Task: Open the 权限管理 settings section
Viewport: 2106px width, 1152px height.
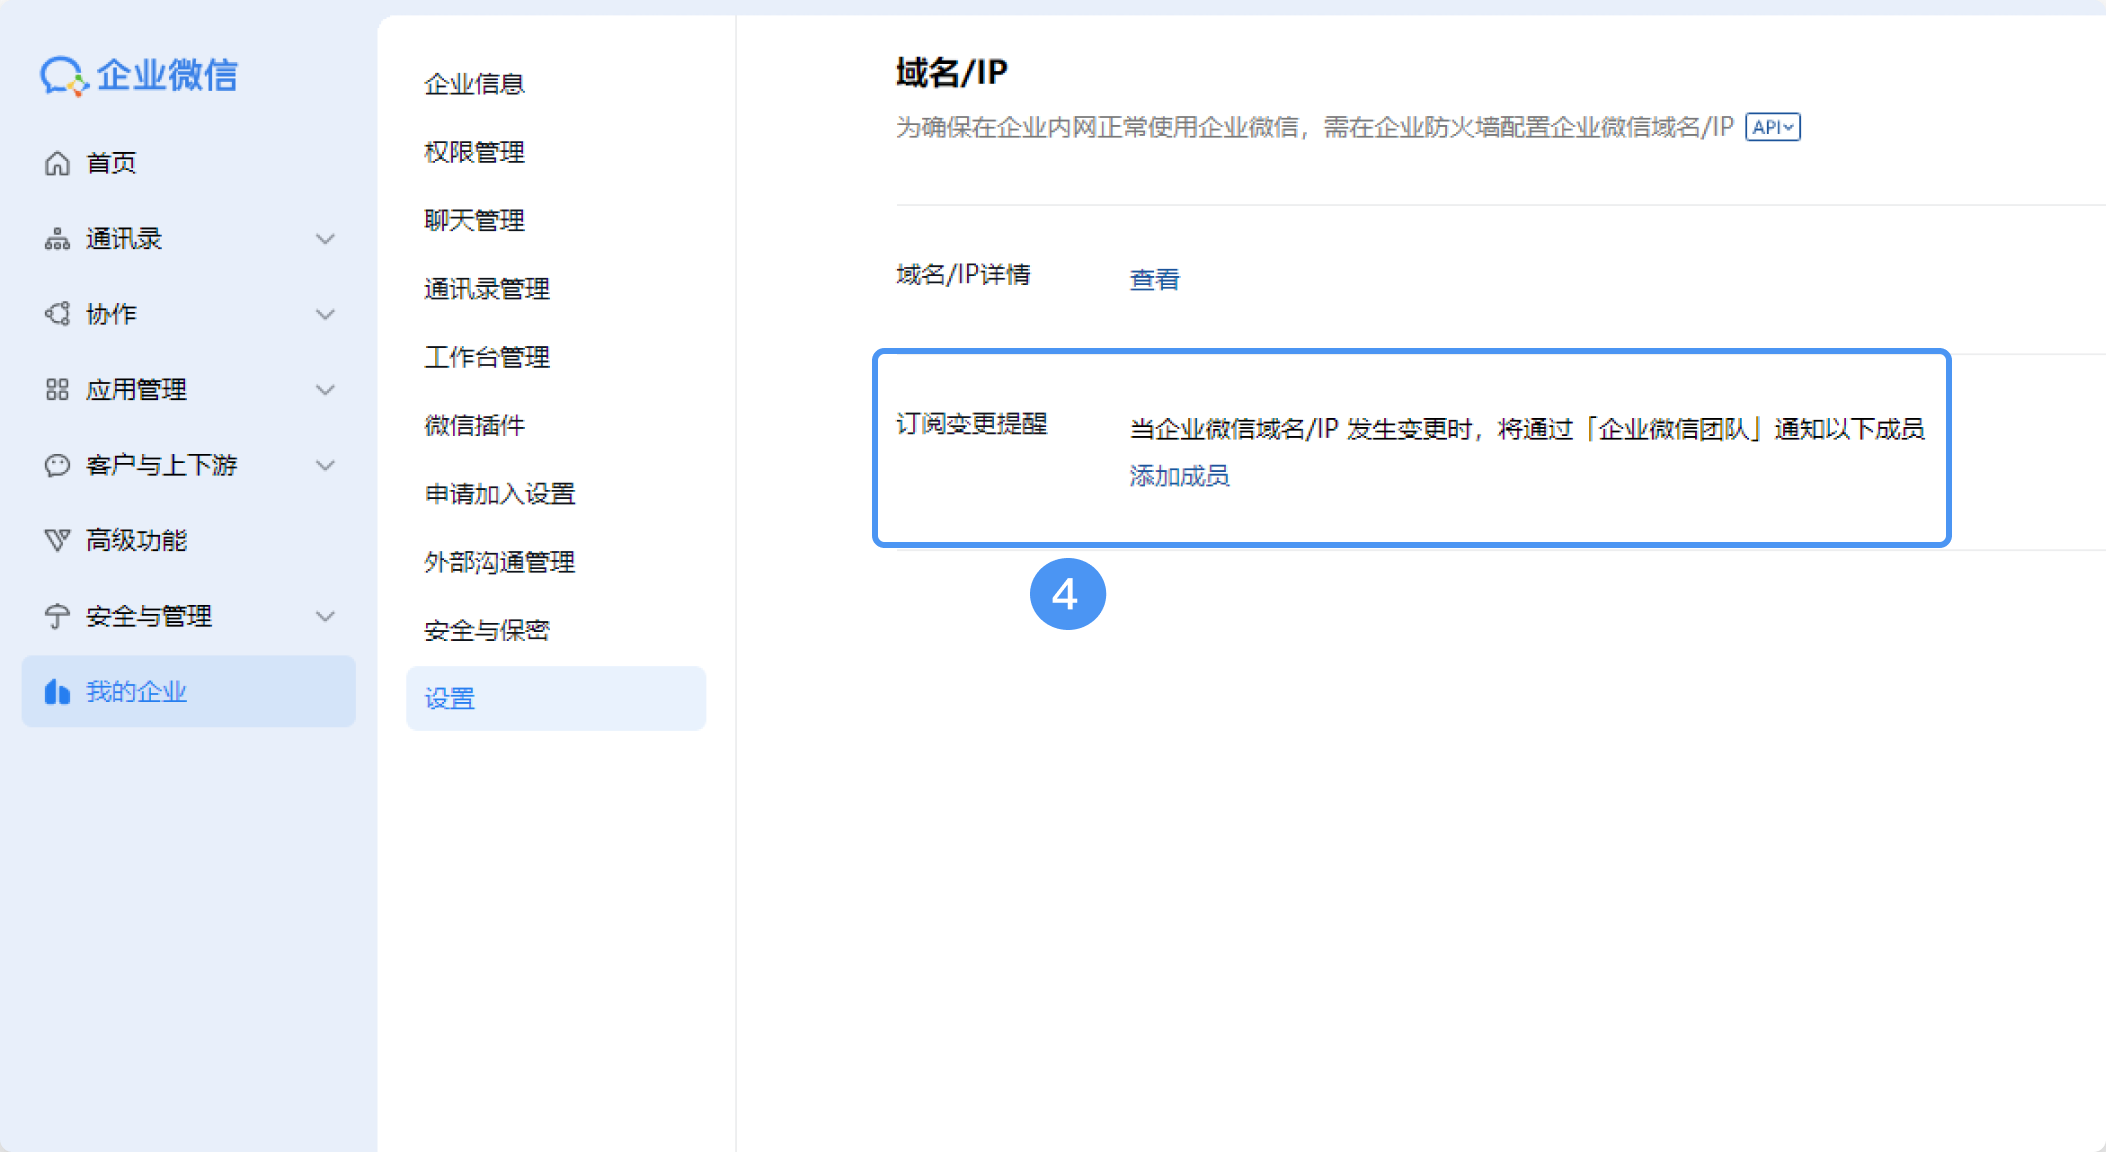Action: (x=475, y=152)
